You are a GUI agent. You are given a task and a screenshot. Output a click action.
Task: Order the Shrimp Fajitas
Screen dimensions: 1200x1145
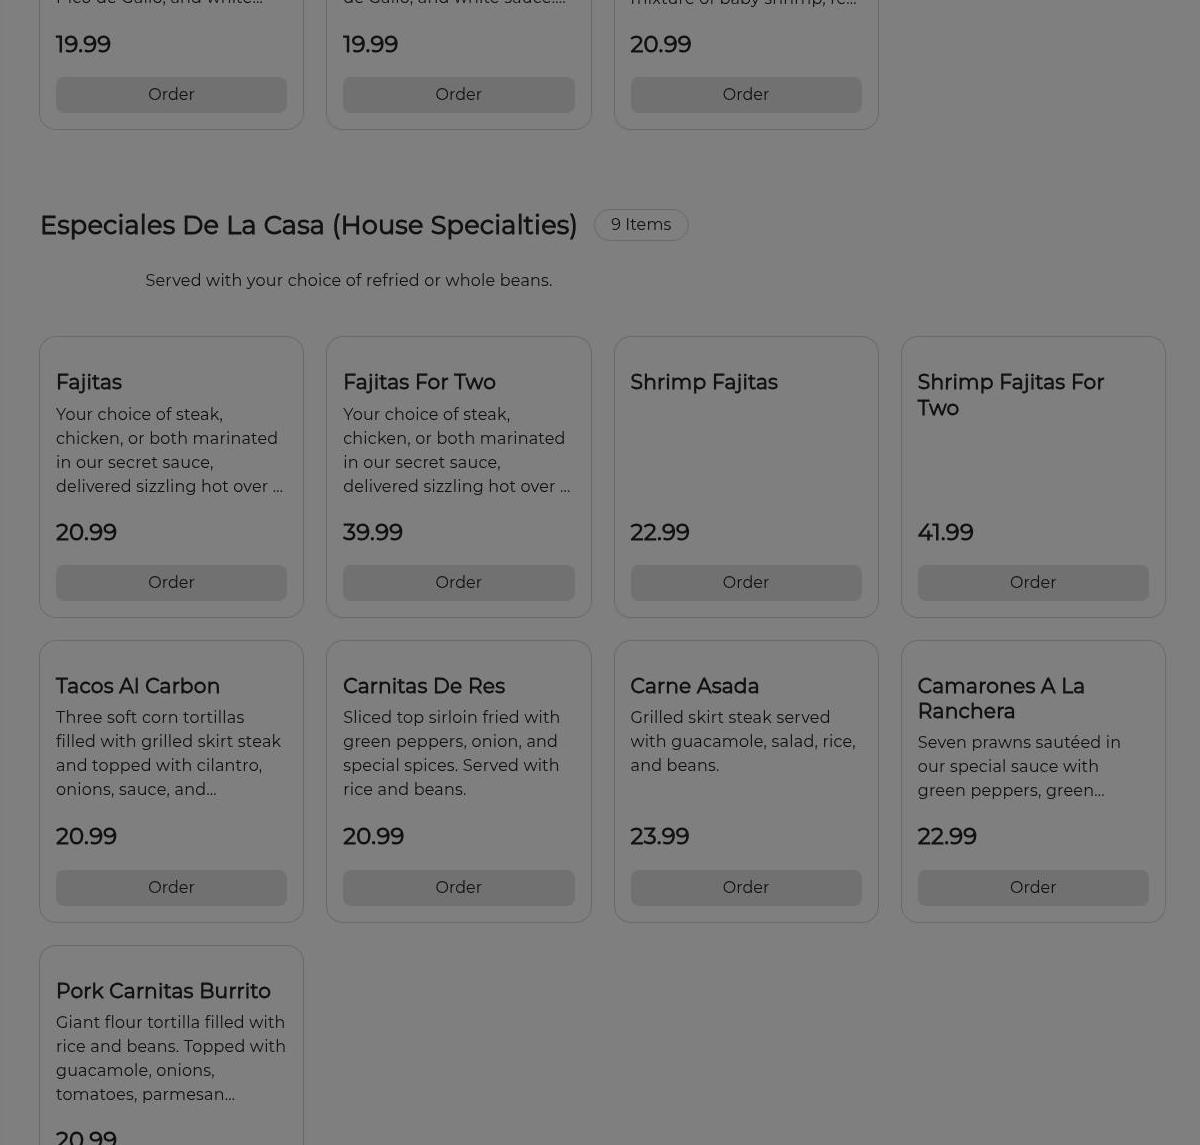point(745,582)
